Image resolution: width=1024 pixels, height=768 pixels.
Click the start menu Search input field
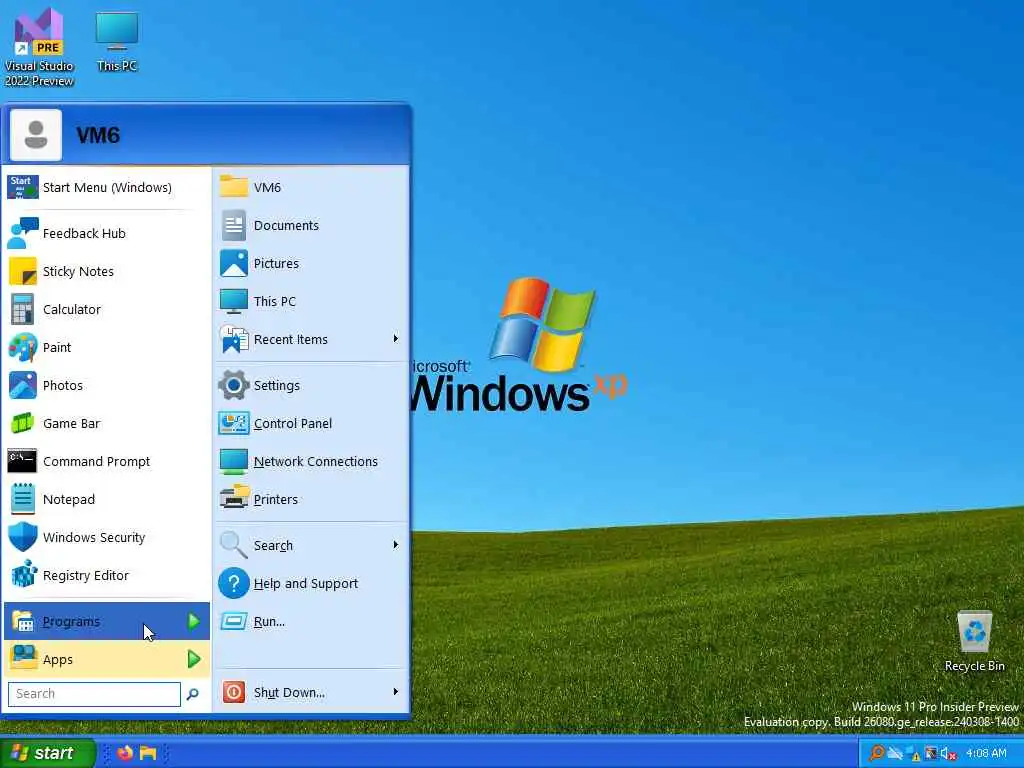(x=94, y=694)
